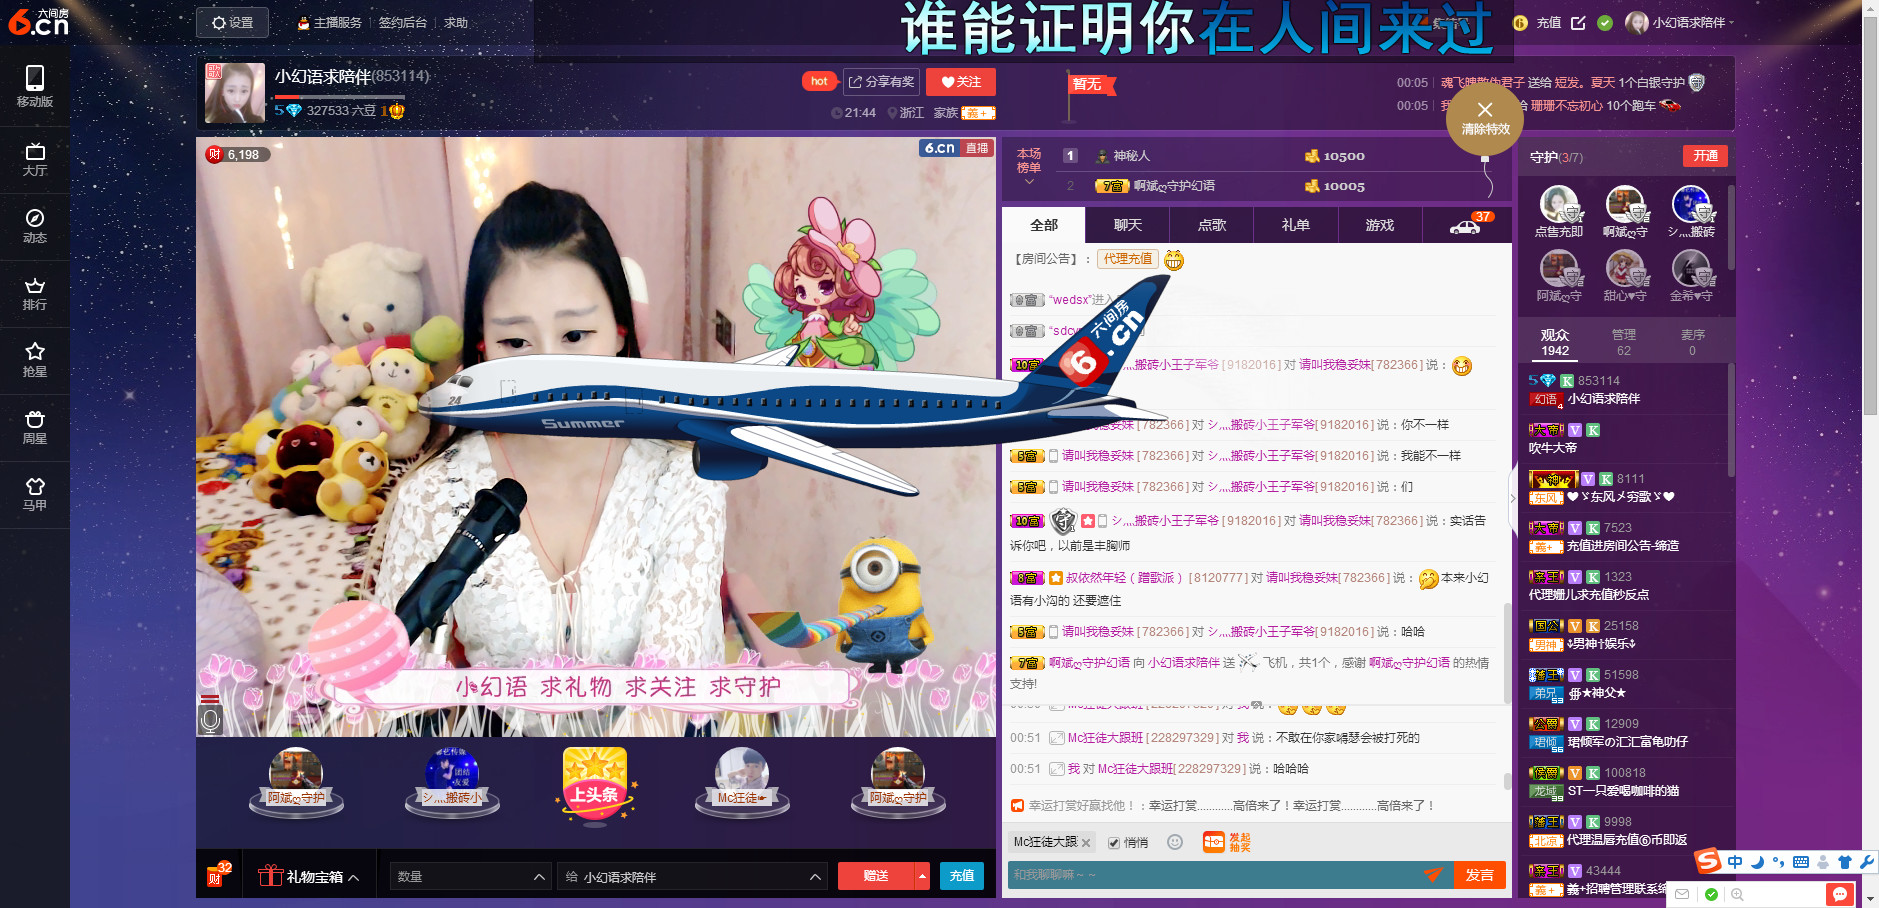
Task: Click 代理充值 button in room announcement
Action: point(1128,259)
